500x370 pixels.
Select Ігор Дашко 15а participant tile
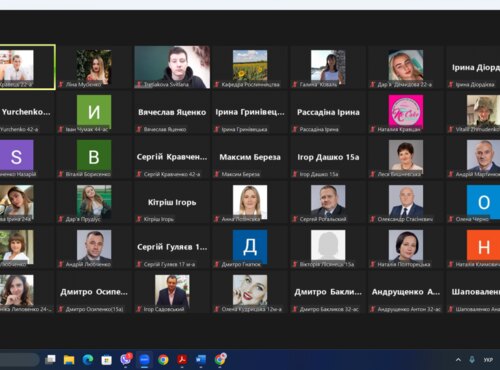pos(328,157)
